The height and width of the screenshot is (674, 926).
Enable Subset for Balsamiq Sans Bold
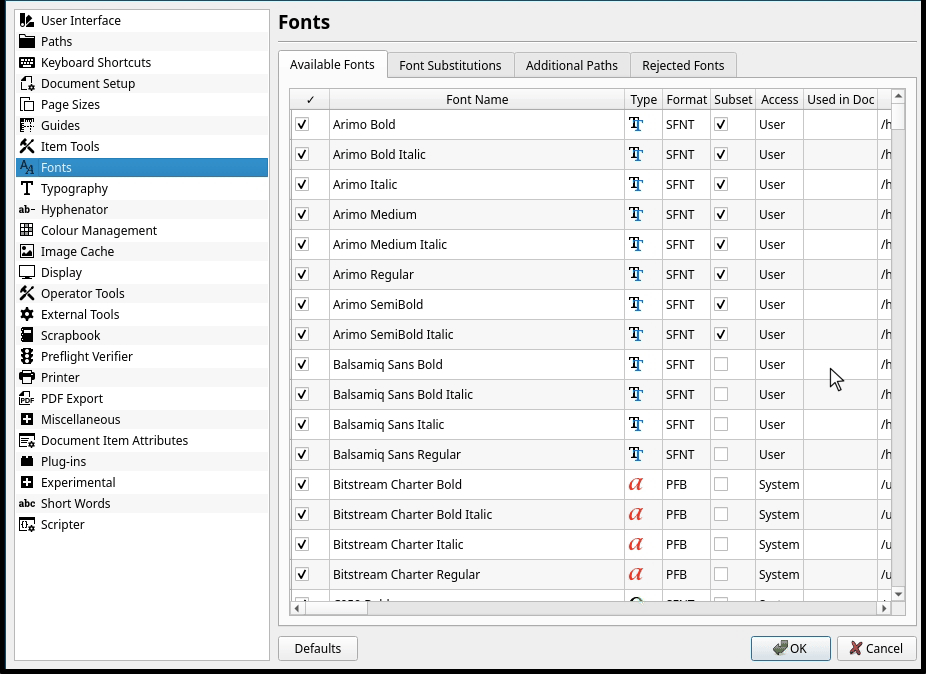721,364
